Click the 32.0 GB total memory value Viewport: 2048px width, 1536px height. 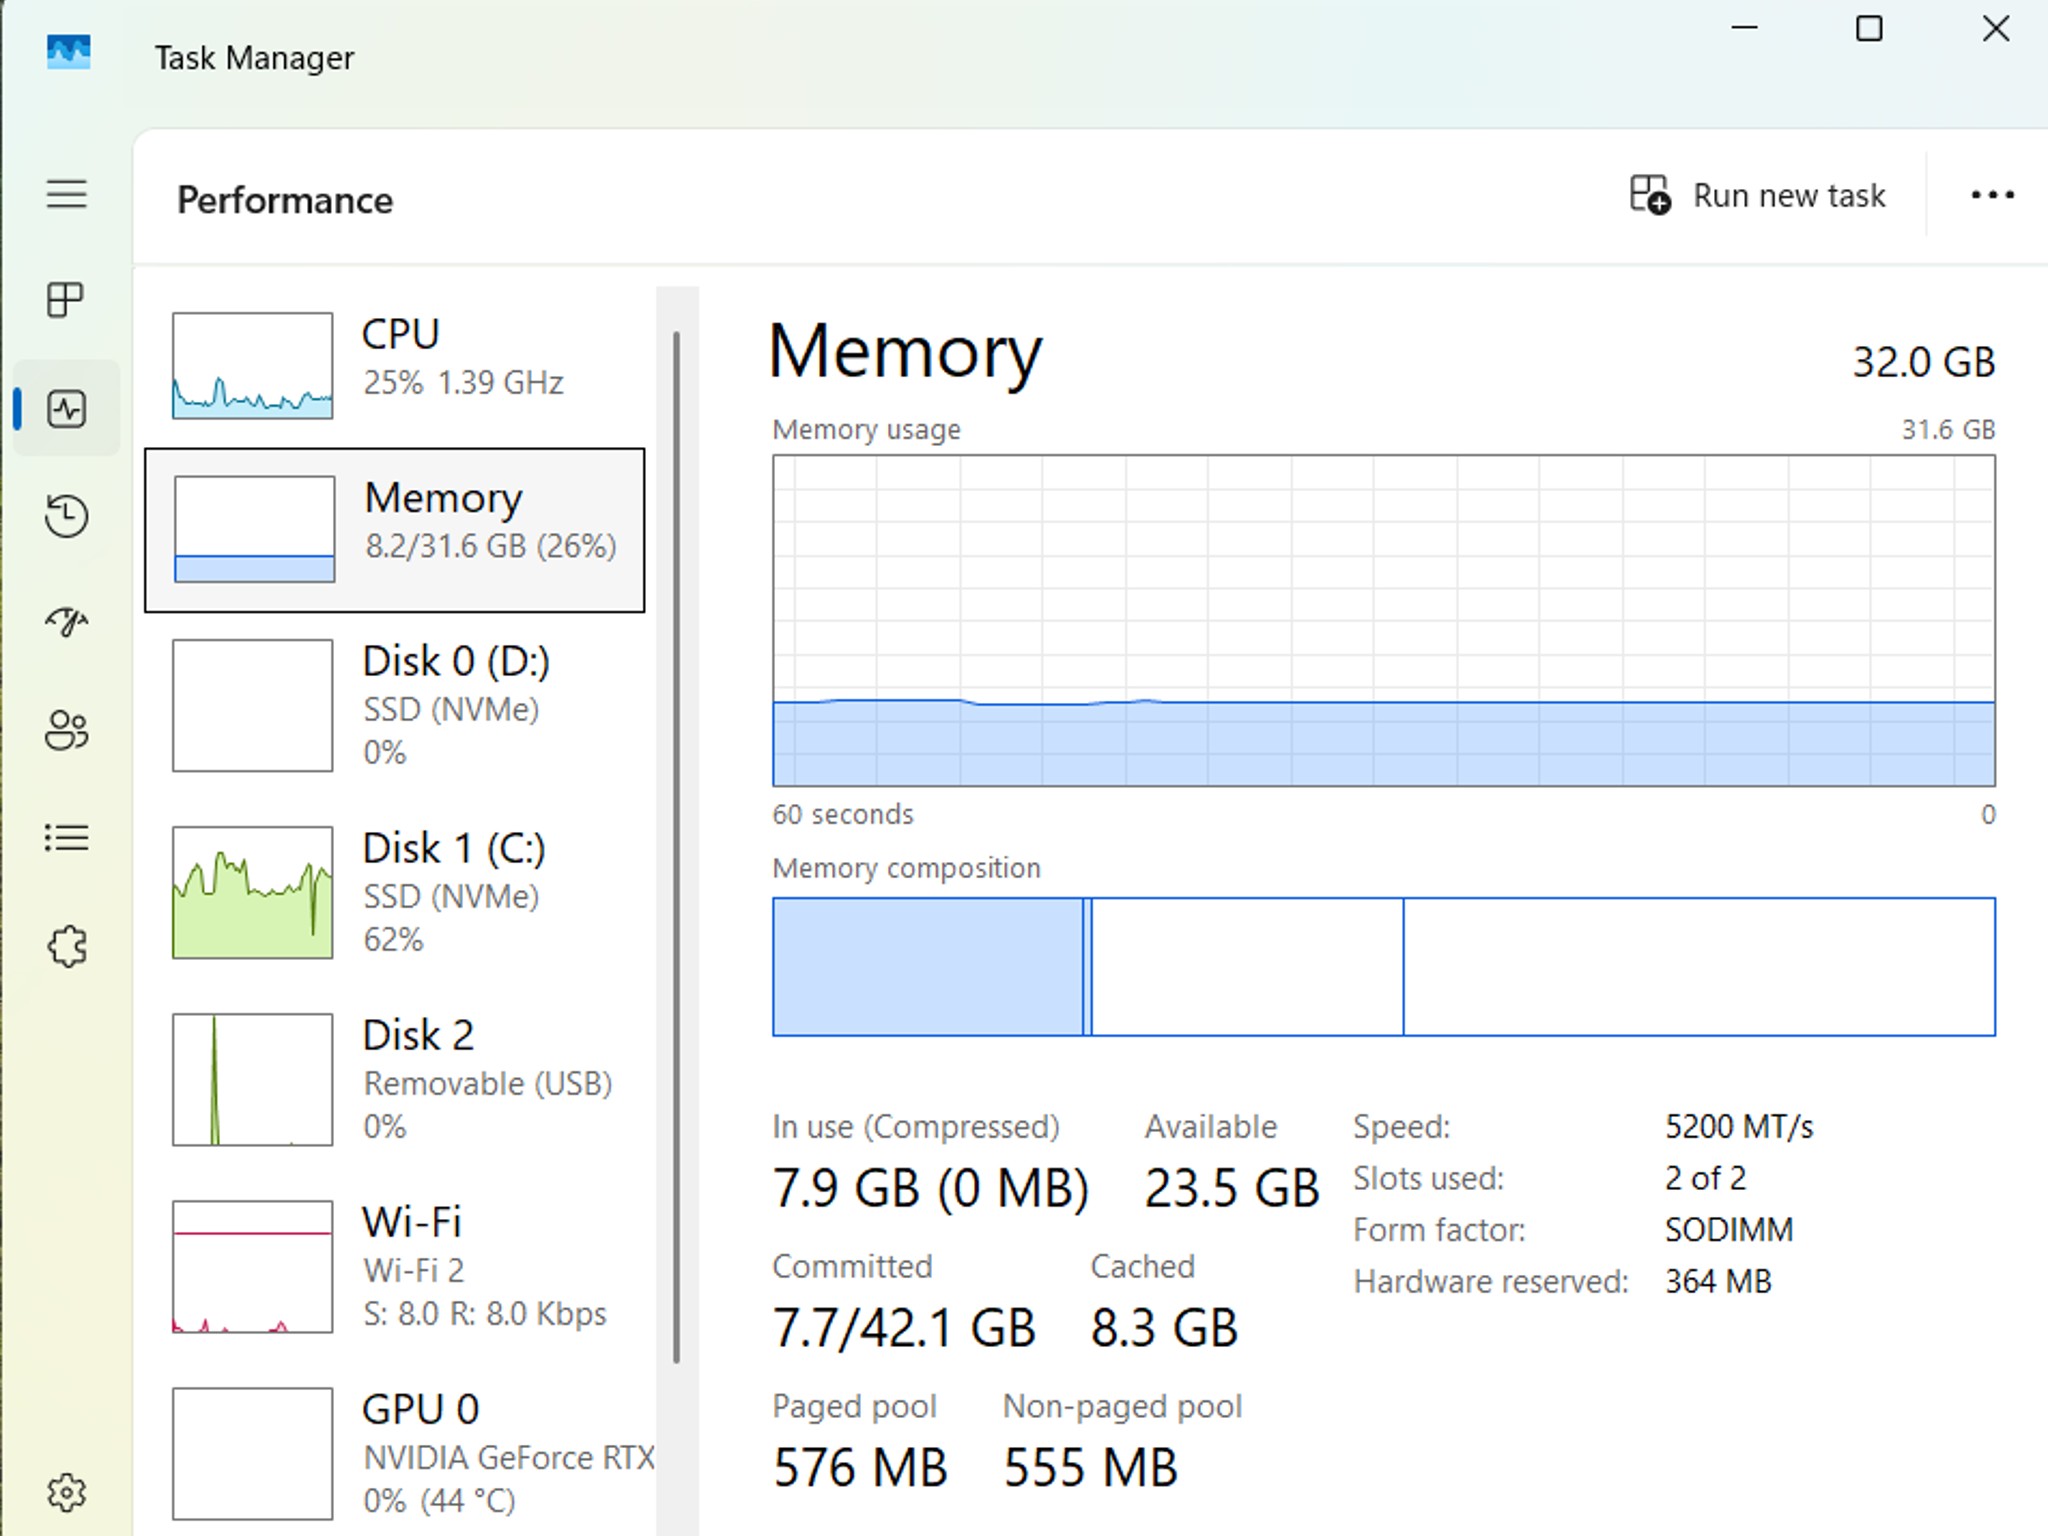(x=1924, y=362)
